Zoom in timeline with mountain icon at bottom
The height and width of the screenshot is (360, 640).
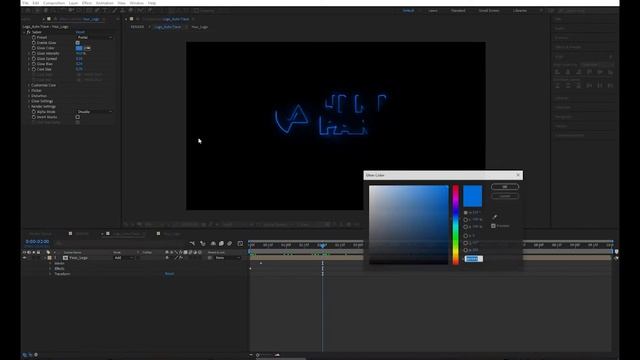pos(278,355)
